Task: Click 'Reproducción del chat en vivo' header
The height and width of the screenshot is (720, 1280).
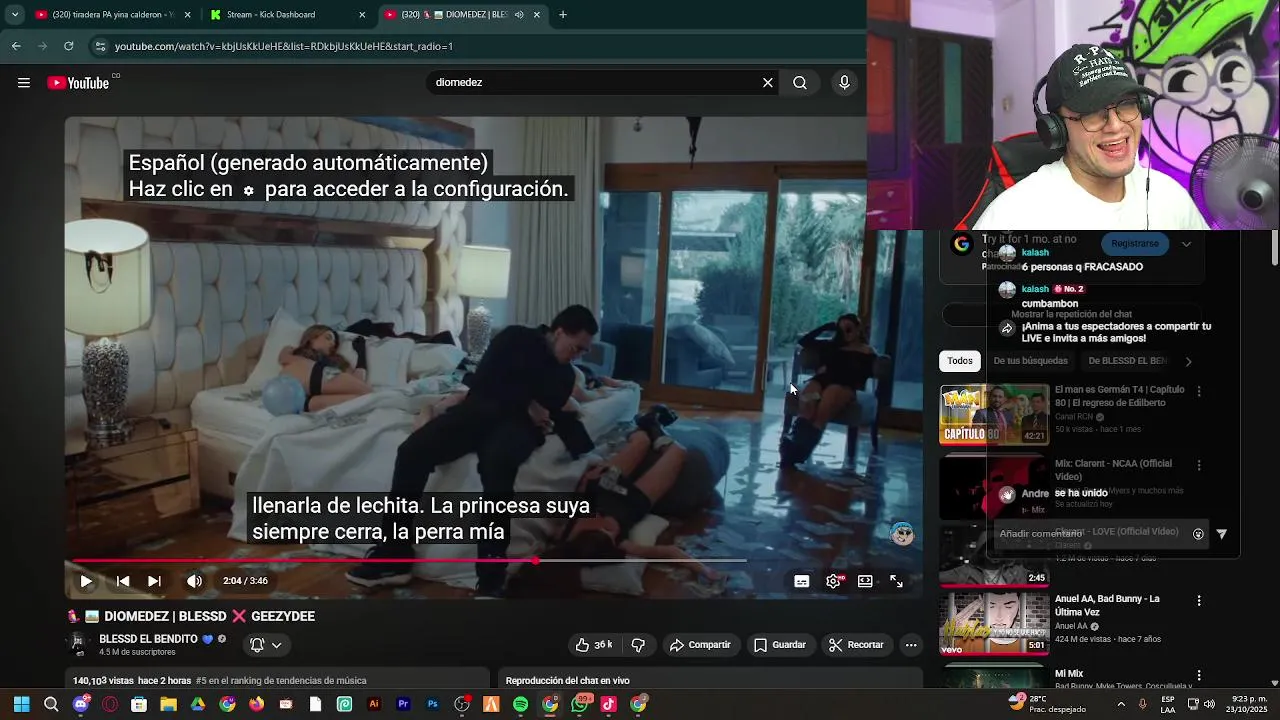Action: click(x=567, y=681)
